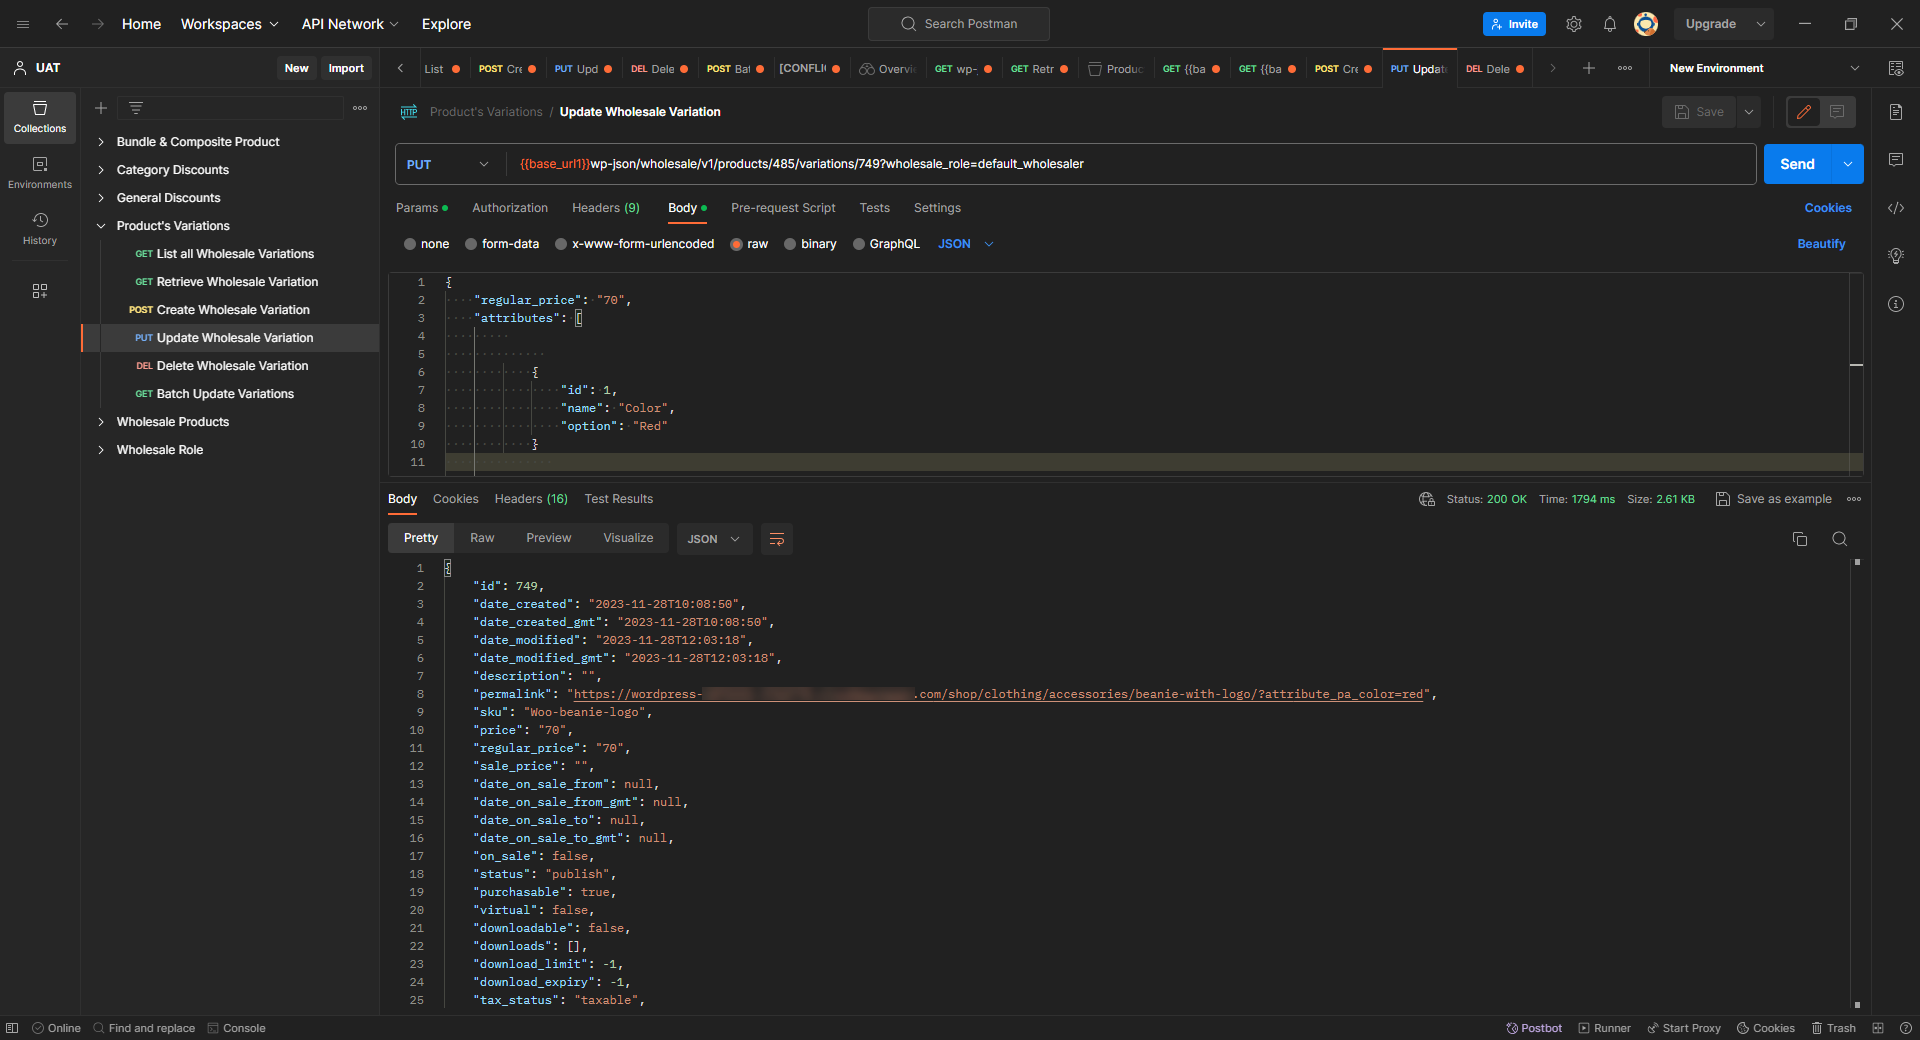Open the user avatar menu
Screen dimensions: 1920x1040
click(1646, 24)
